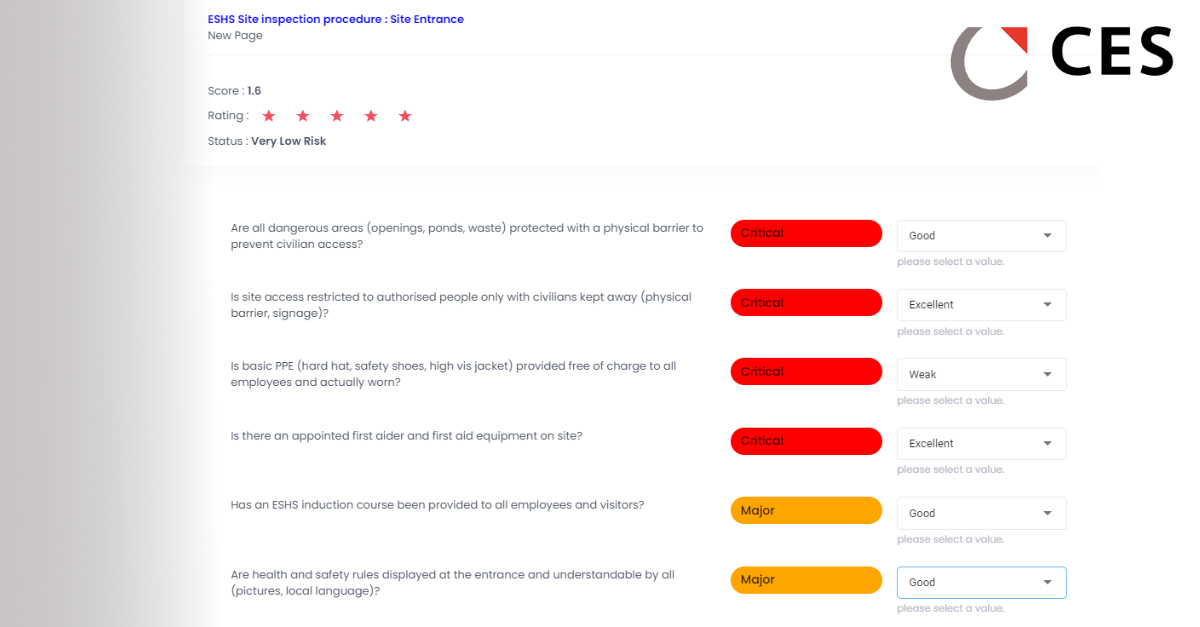Click the Critical badge beside PPE question
This screenshot has width=1200, height=627.
[806, 372]
